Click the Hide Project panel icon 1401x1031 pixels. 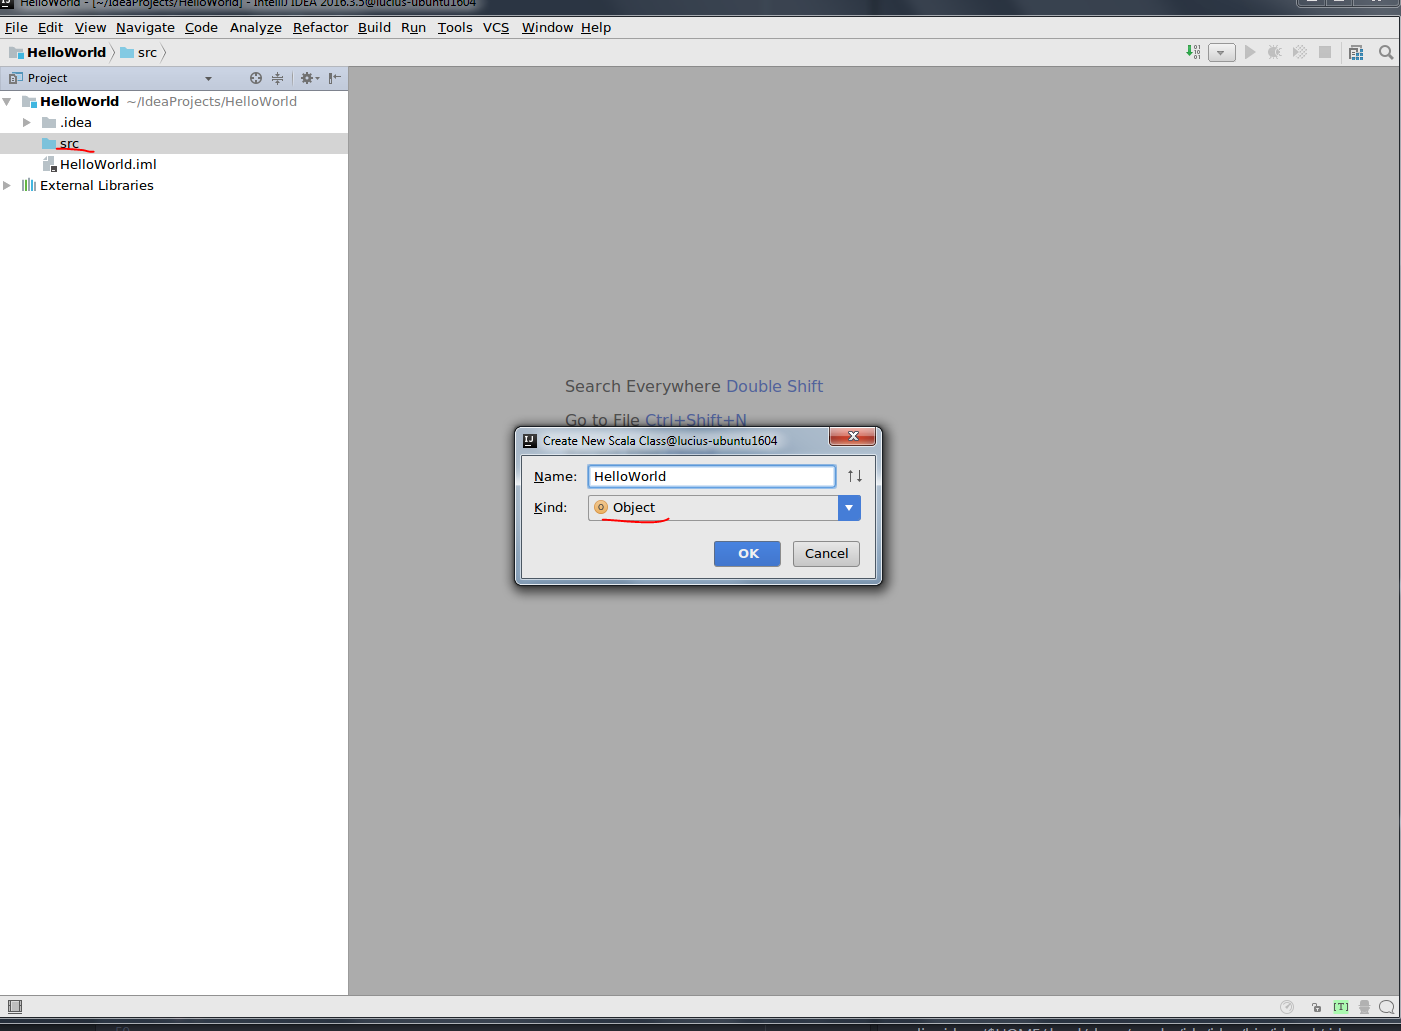pyautogui.click(x=335, y=78)
